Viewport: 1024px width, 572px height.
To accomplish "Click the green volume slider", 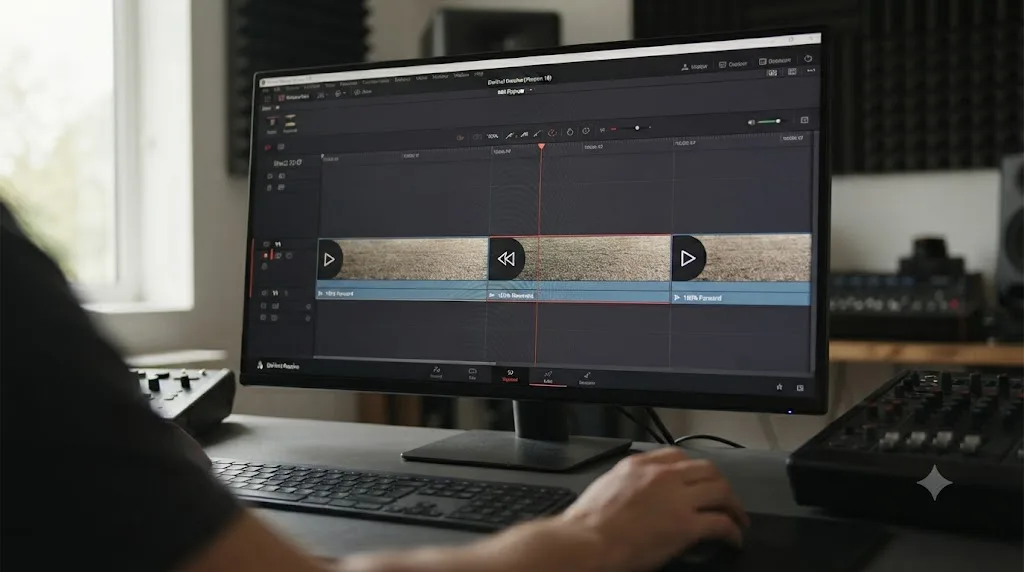I will coord(769,121).
